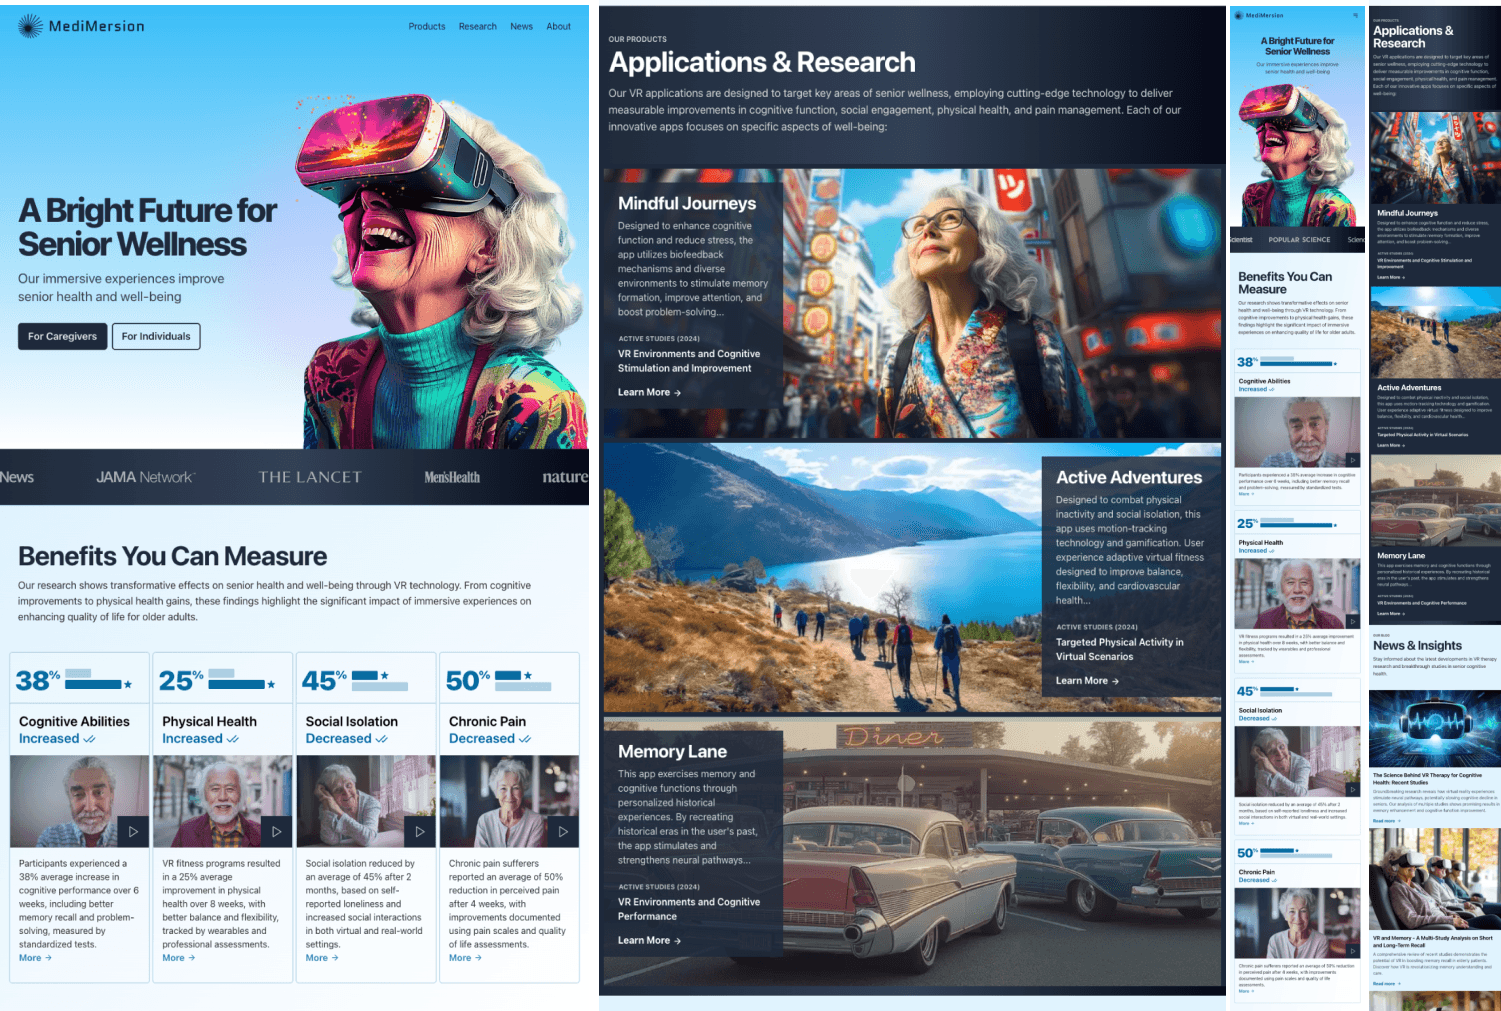1501x1011 pixels.
Task: Click the progress bar beside 45%
Action: pos(378,682)
